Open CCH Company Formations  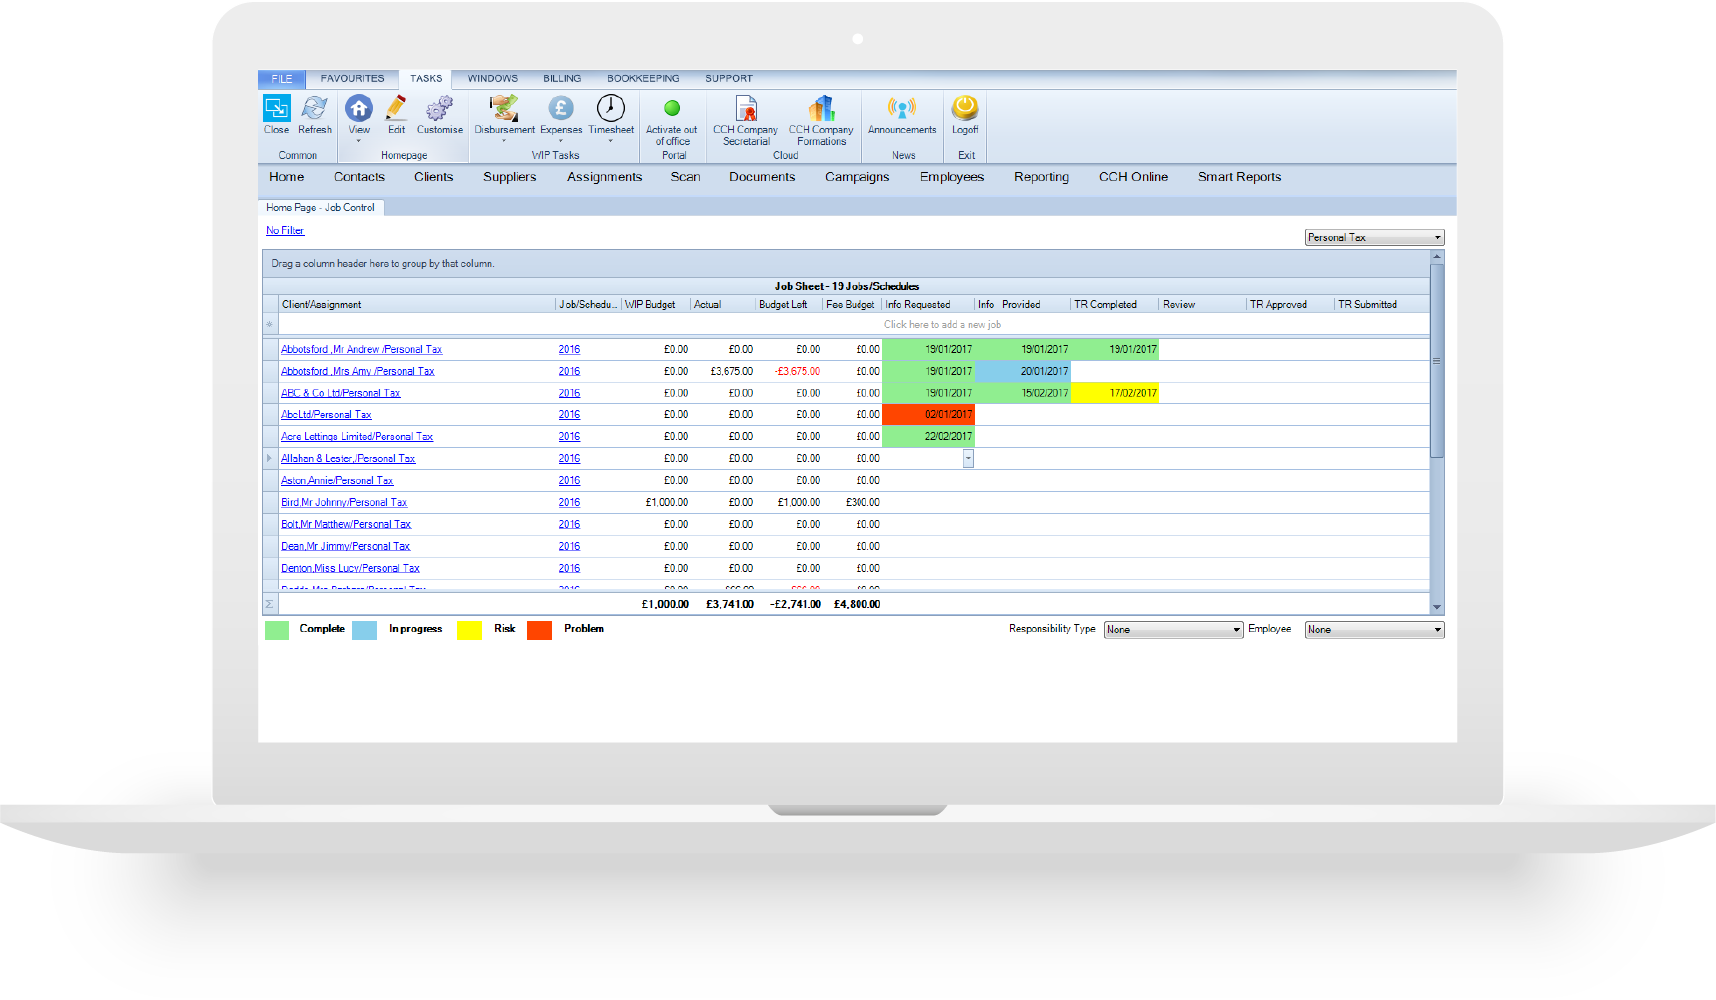tap(821, 109)
